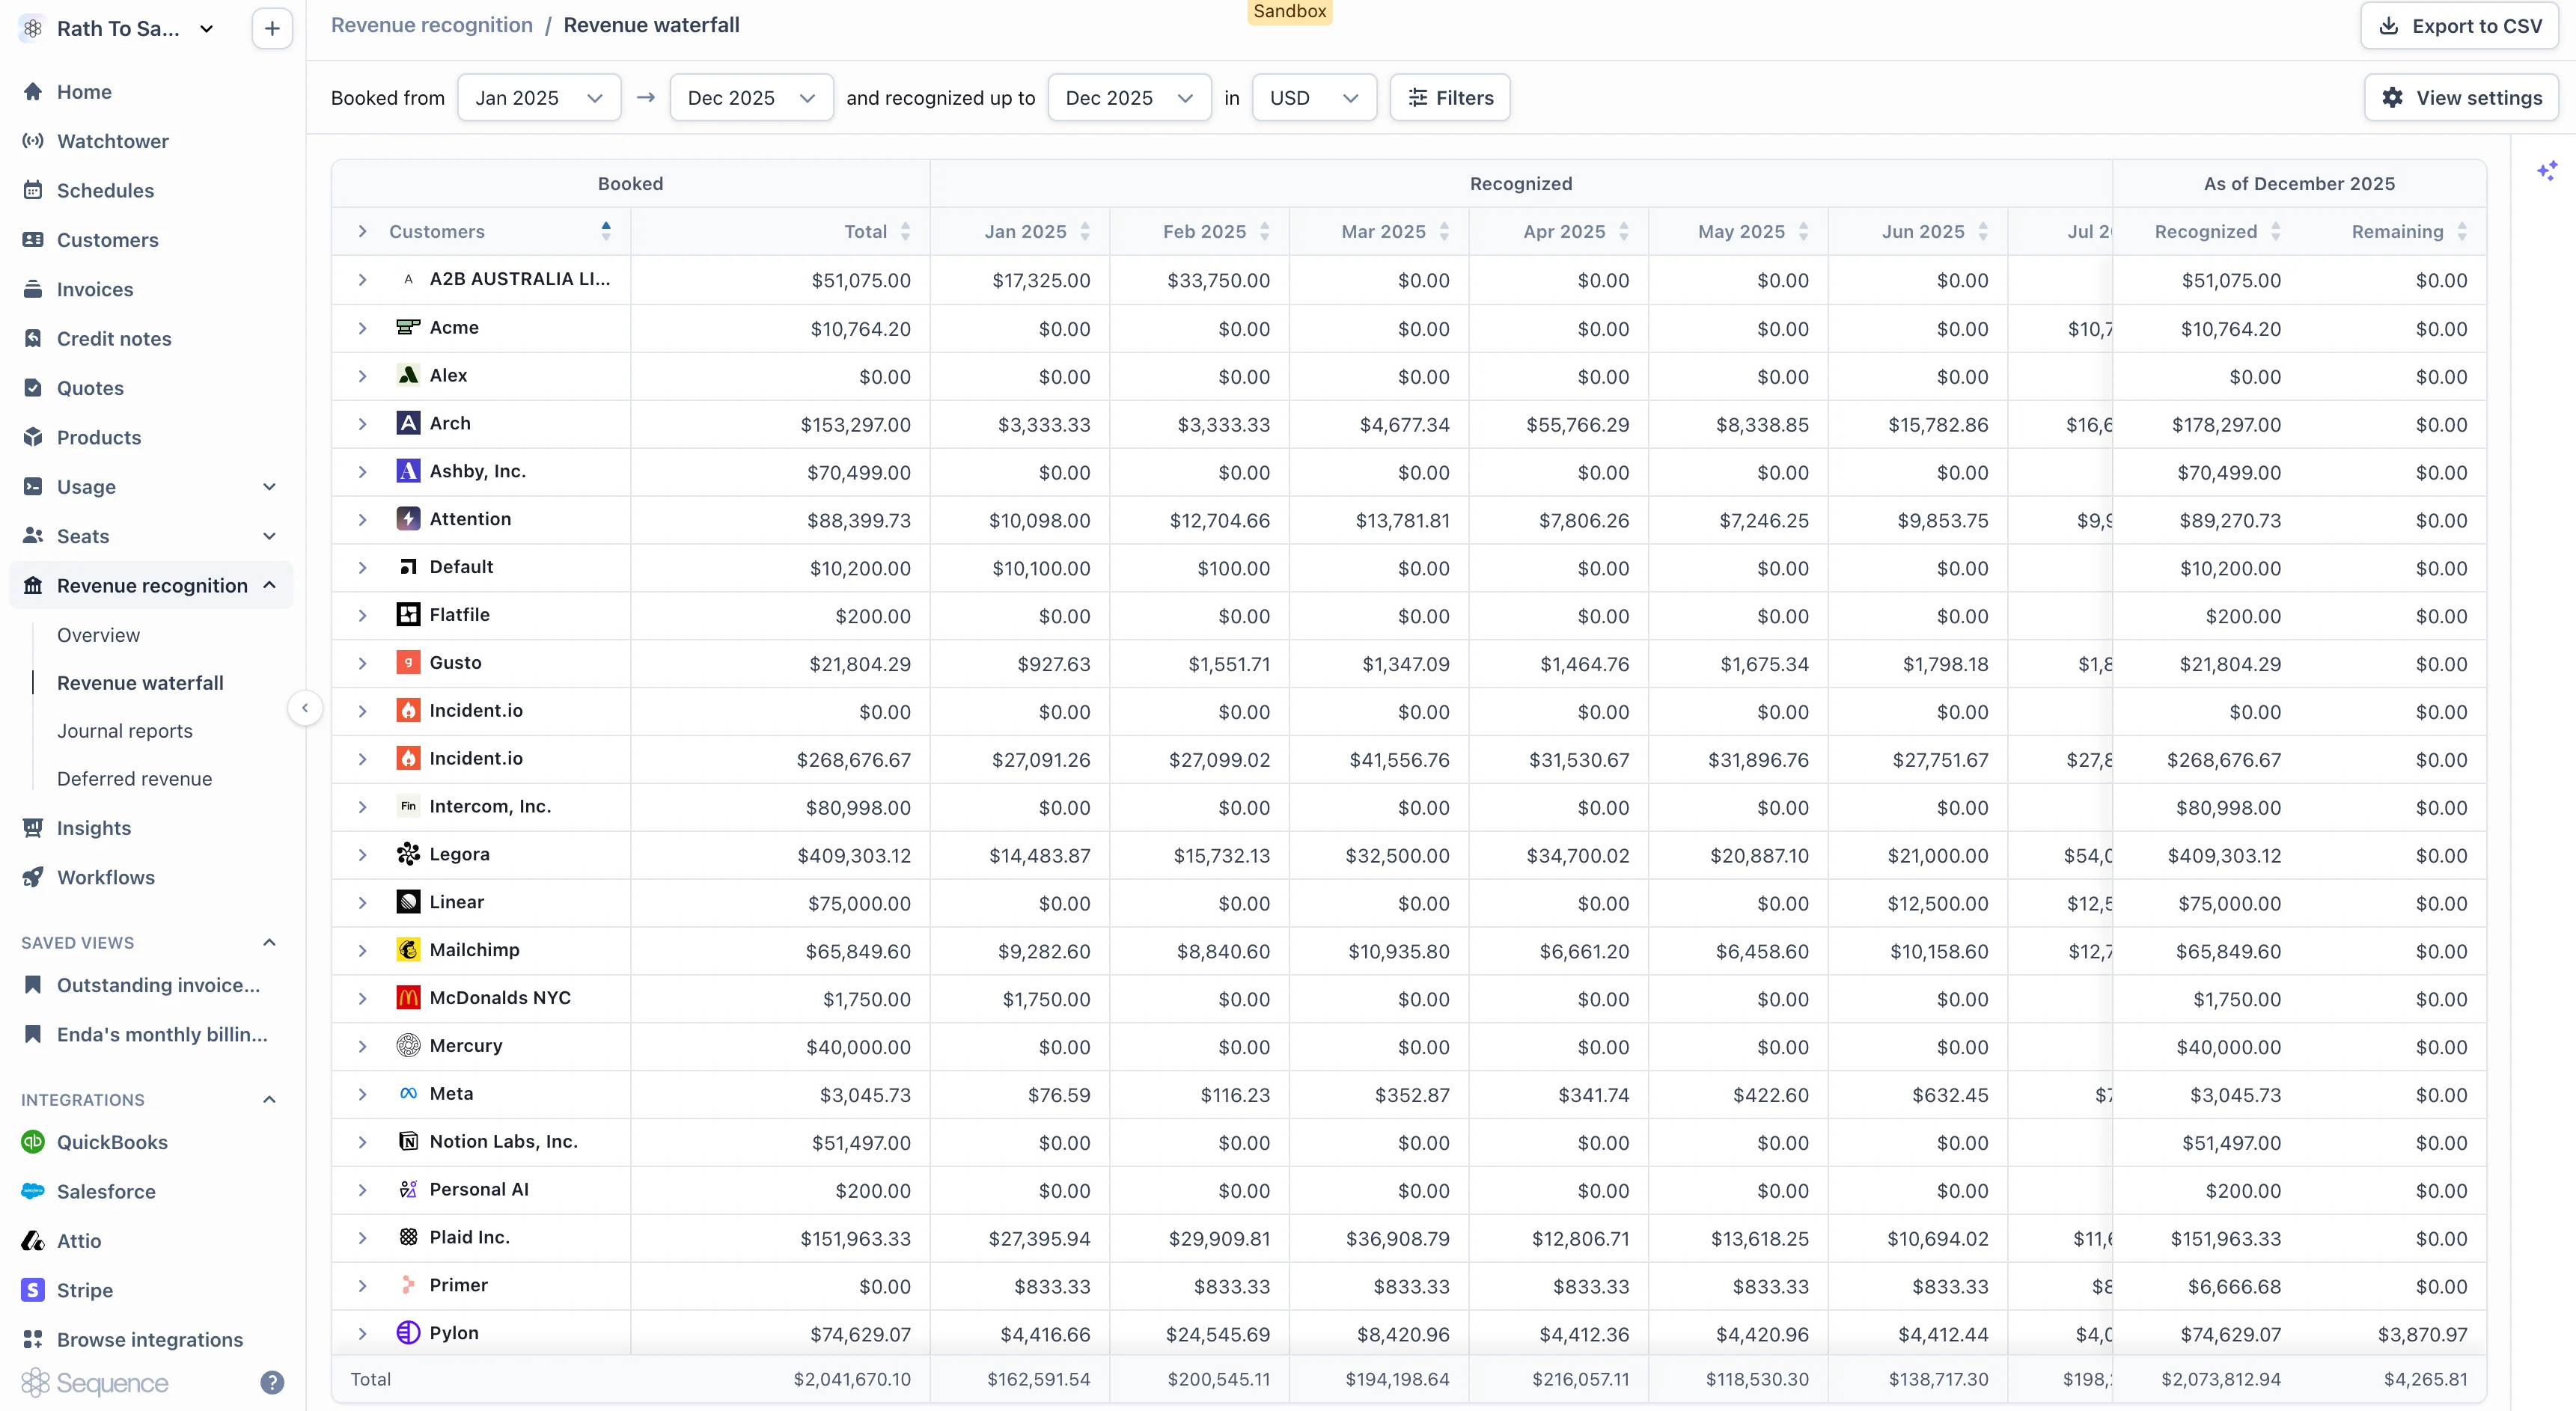2576x1411 pixels.
Task: Click the AI sparkle assistant icon
Action: click(x=2547, y=171)
